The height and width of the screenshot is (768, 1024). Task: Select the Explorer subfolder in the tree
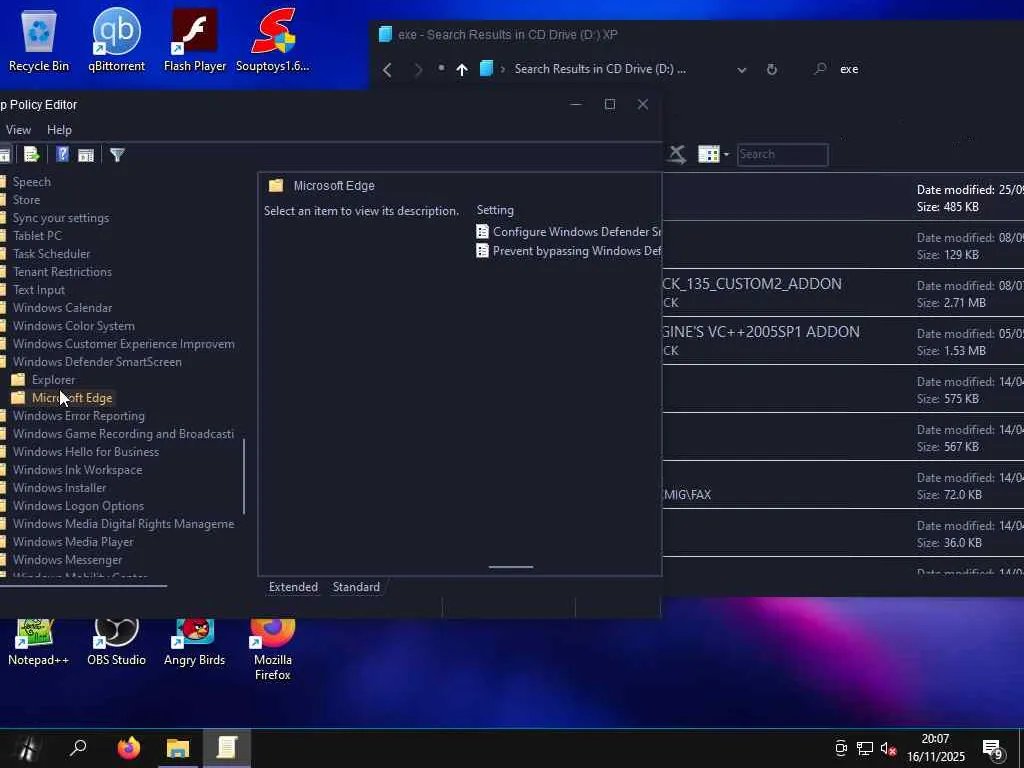pos(54,379)
